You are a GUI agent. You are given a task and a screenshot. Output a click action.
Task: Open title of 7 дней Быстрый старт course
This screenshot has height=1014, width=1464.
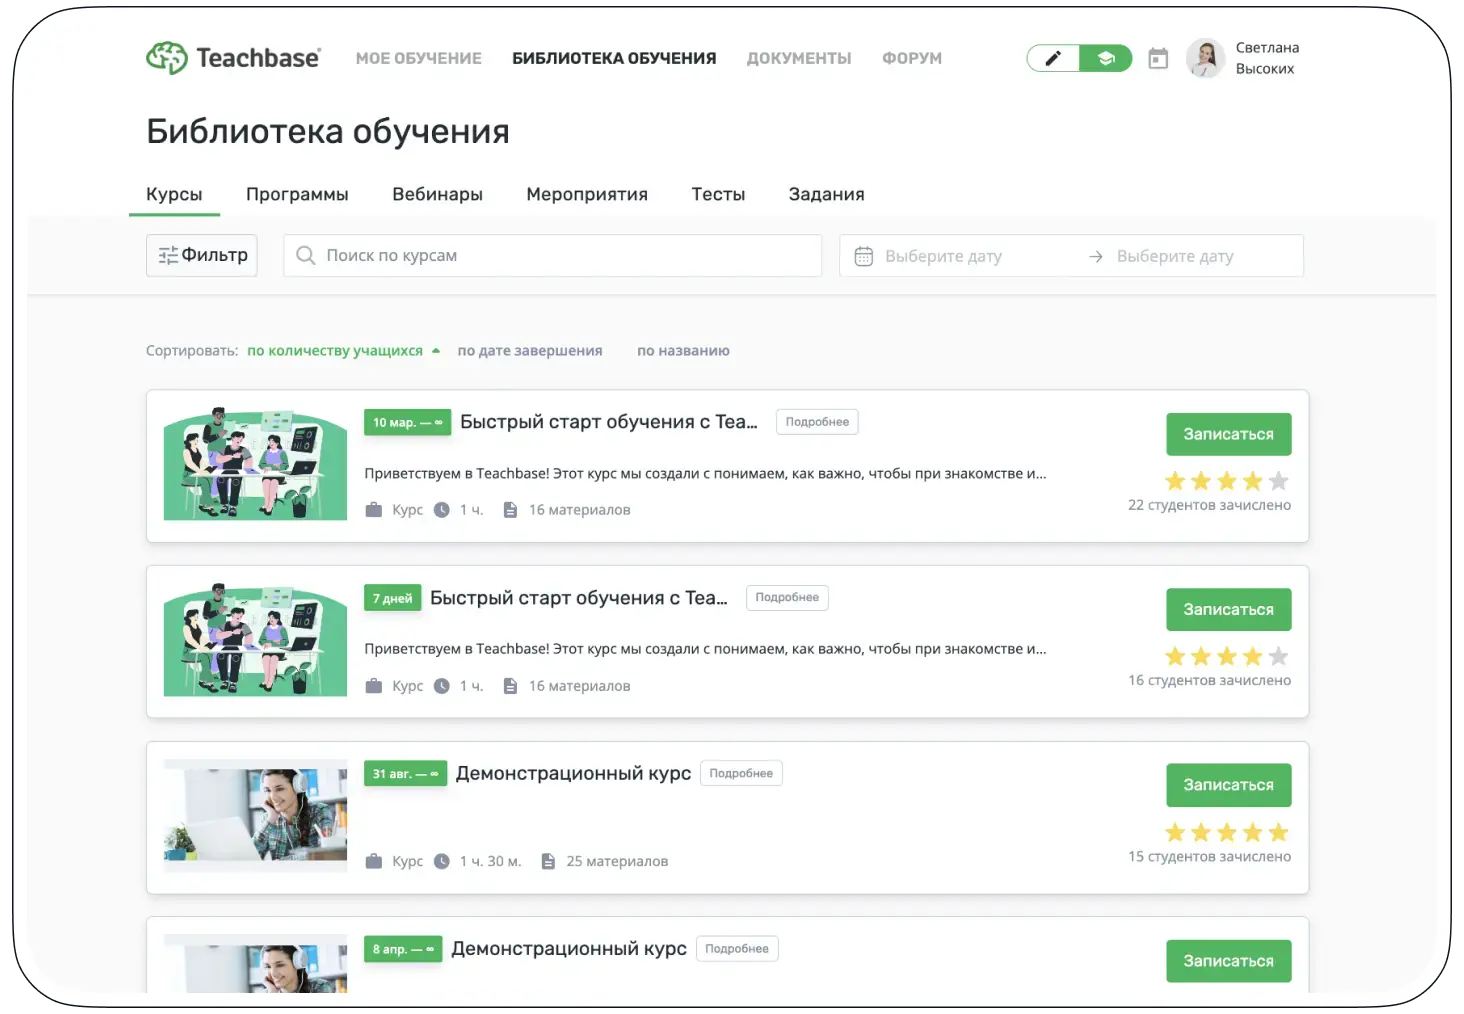pos(579,598)
